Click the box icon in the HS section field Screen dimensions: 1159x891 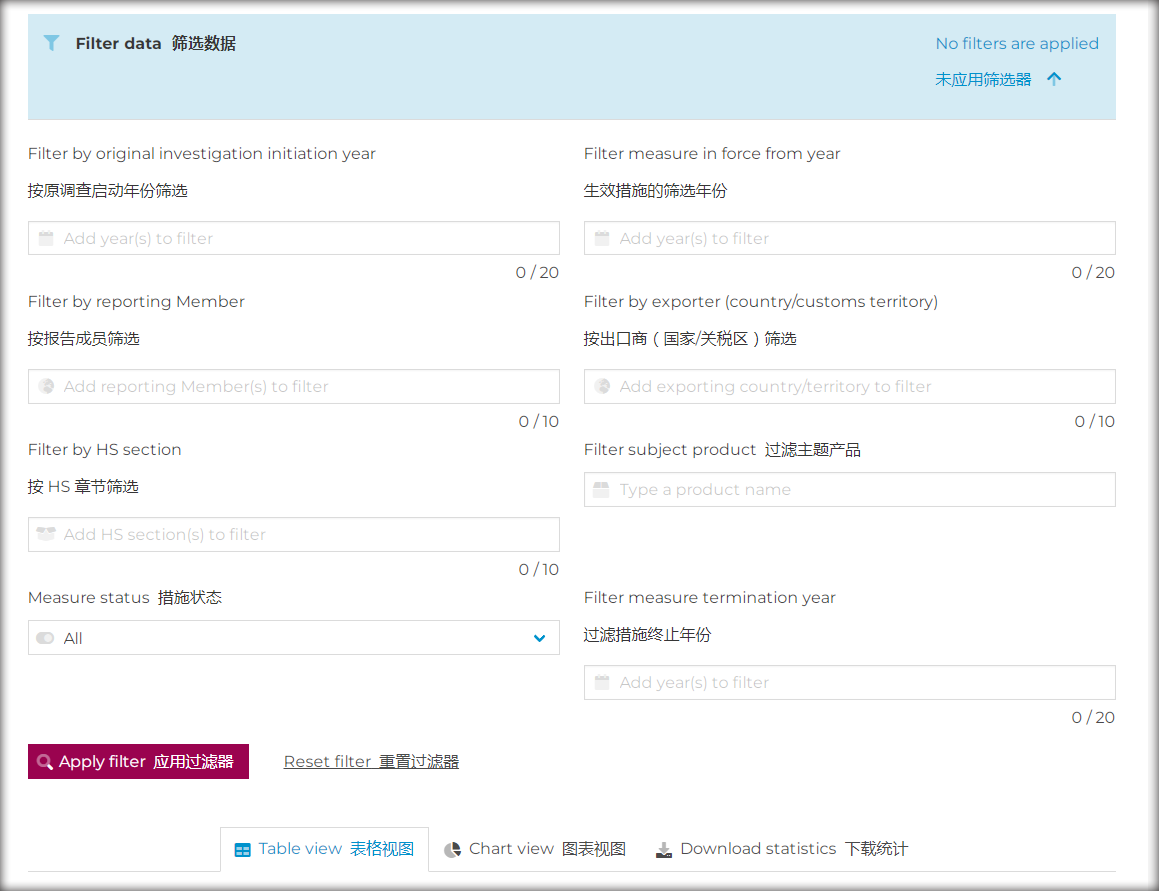point(46,534)
